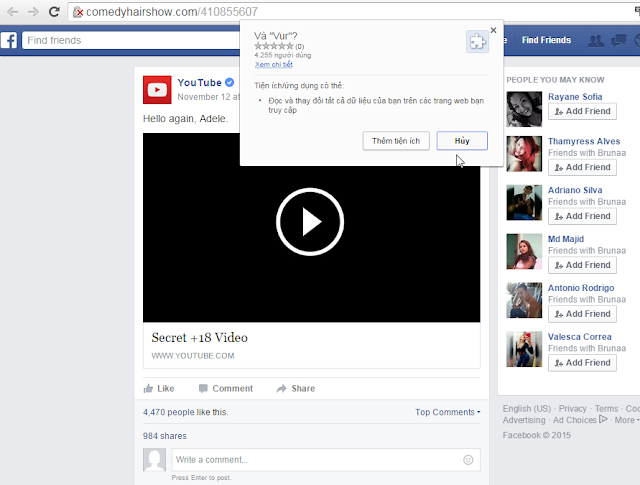Add Rayane Sofia as friend

coord(582,111)
